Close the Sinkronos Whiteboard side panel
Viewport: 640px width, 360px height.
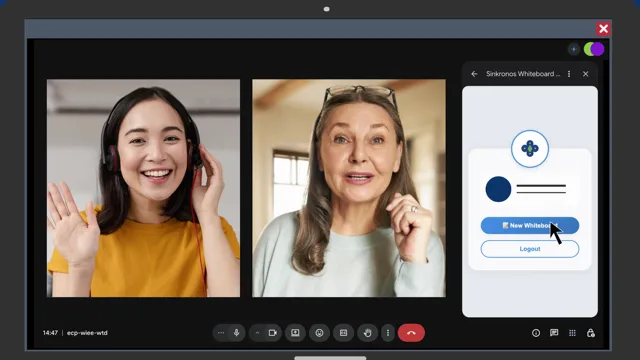585,74
